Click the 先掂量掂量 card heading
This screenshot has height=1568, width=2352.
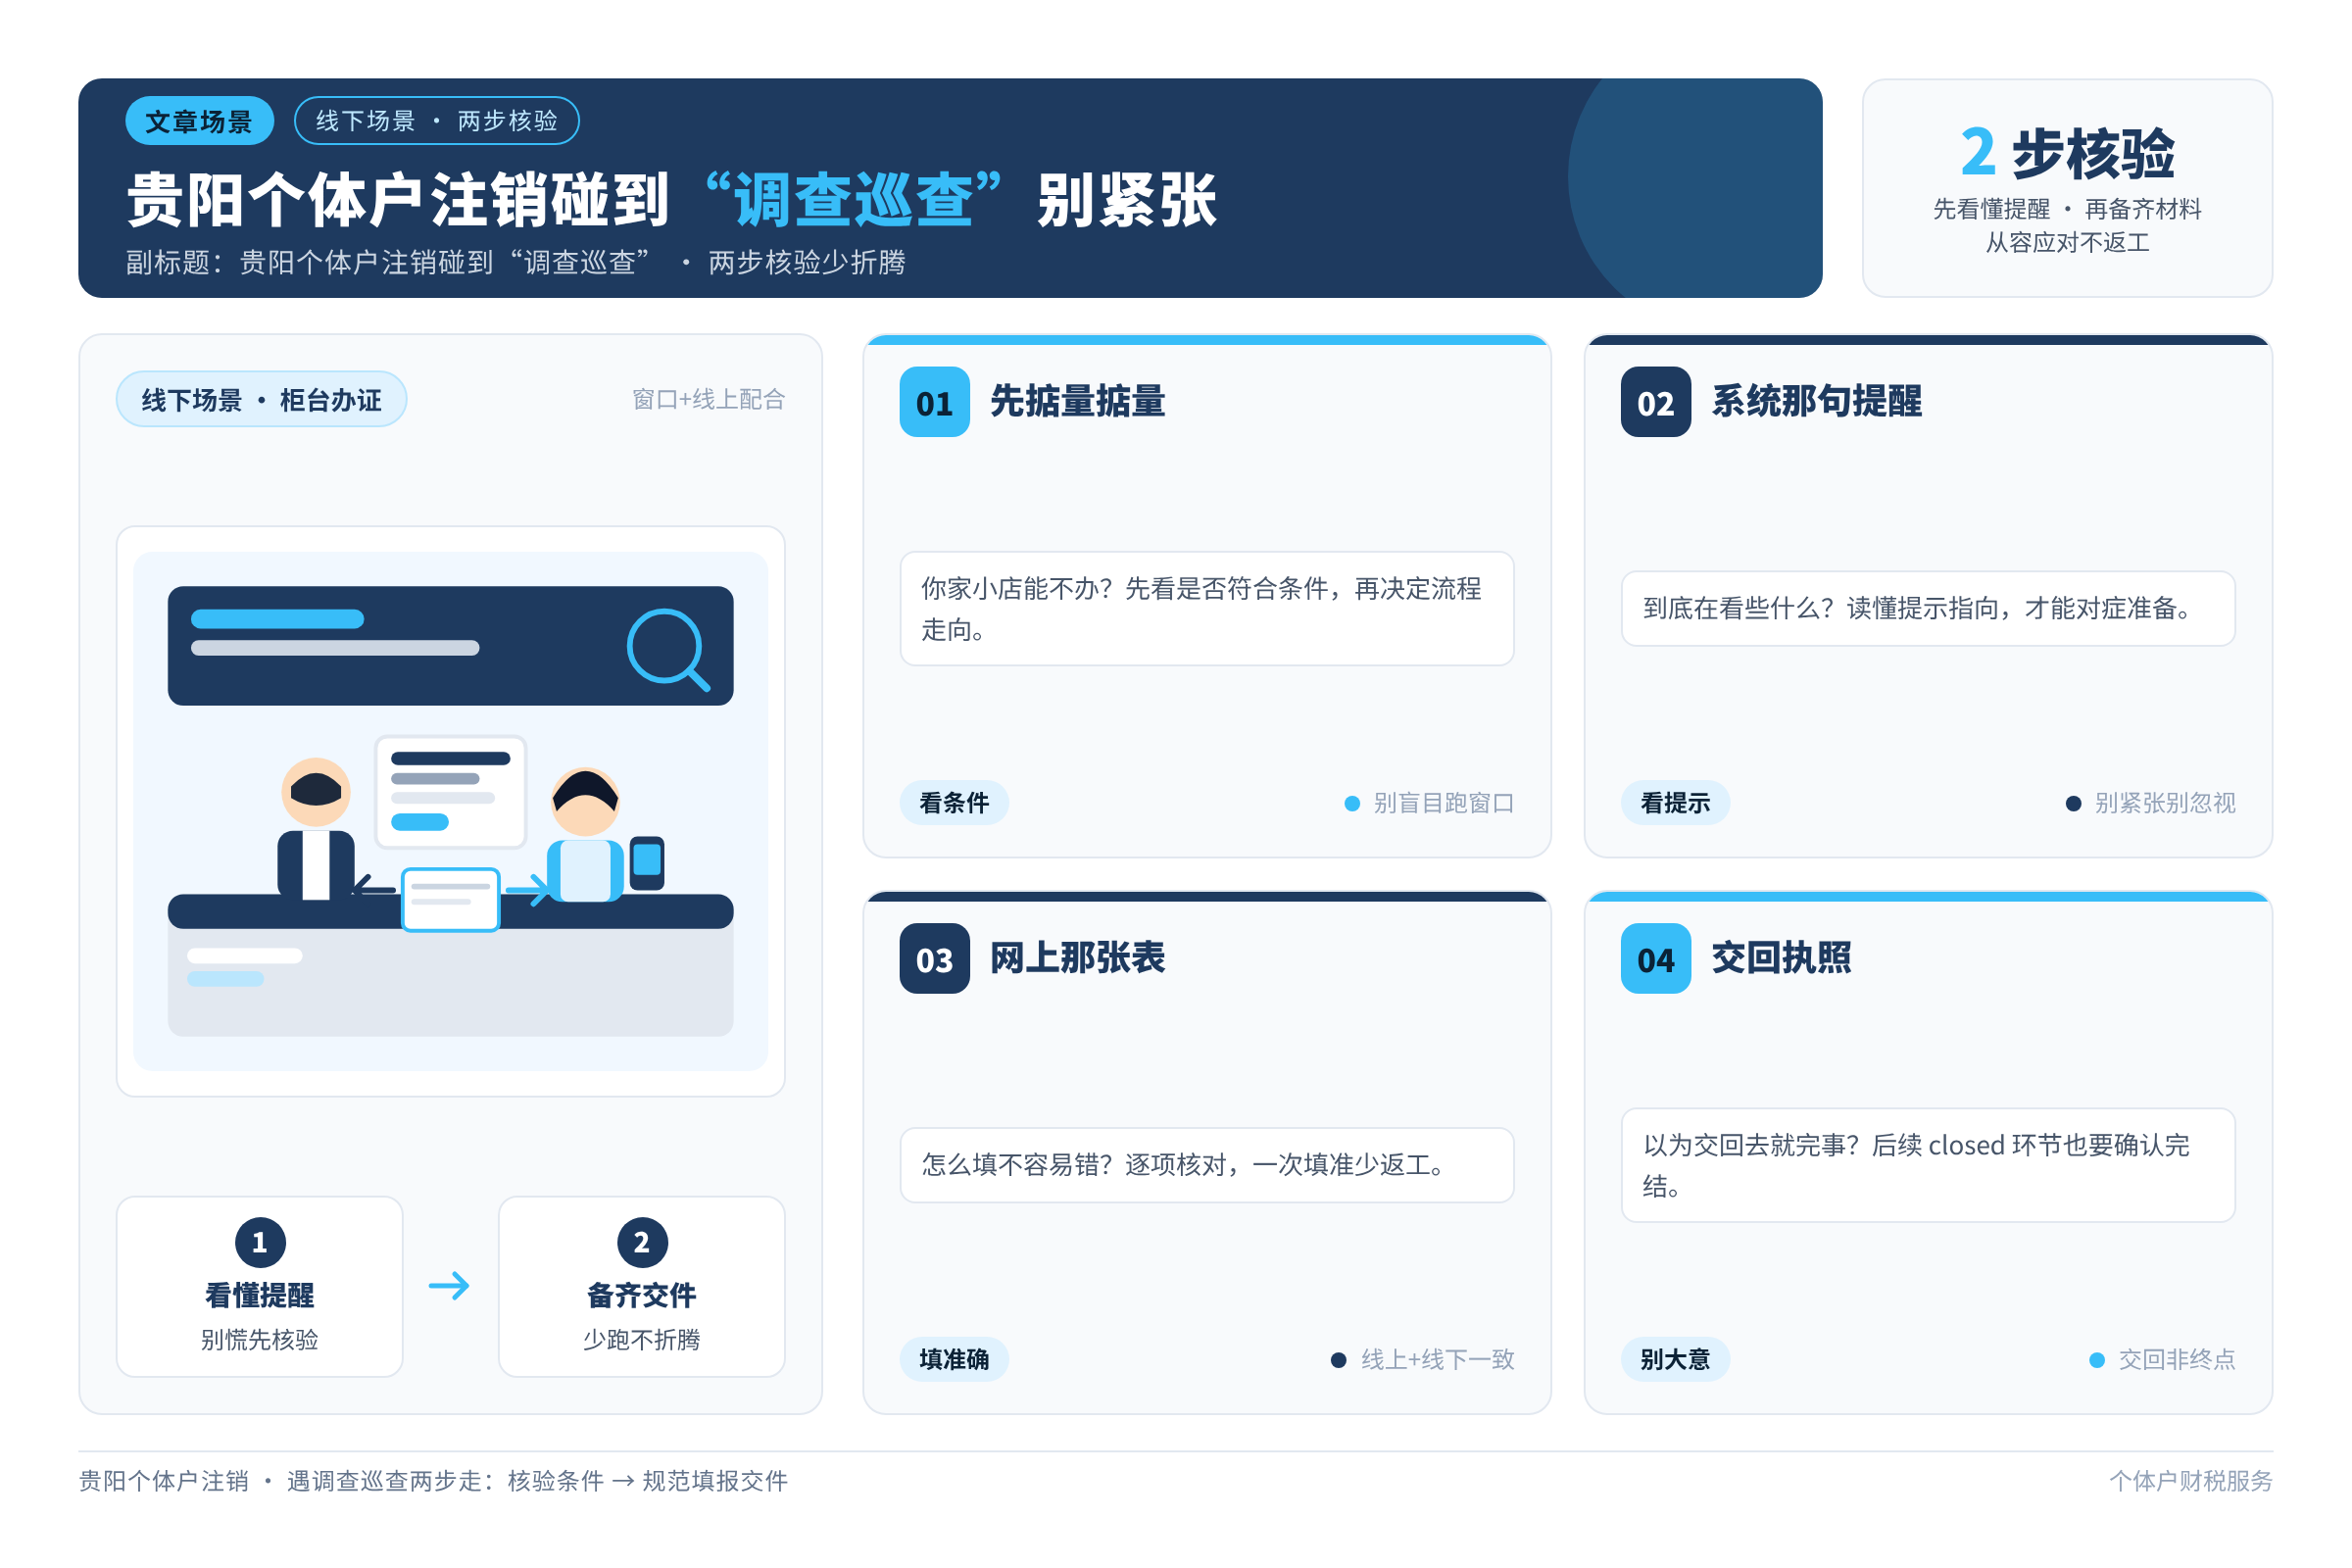point(1077,401)
